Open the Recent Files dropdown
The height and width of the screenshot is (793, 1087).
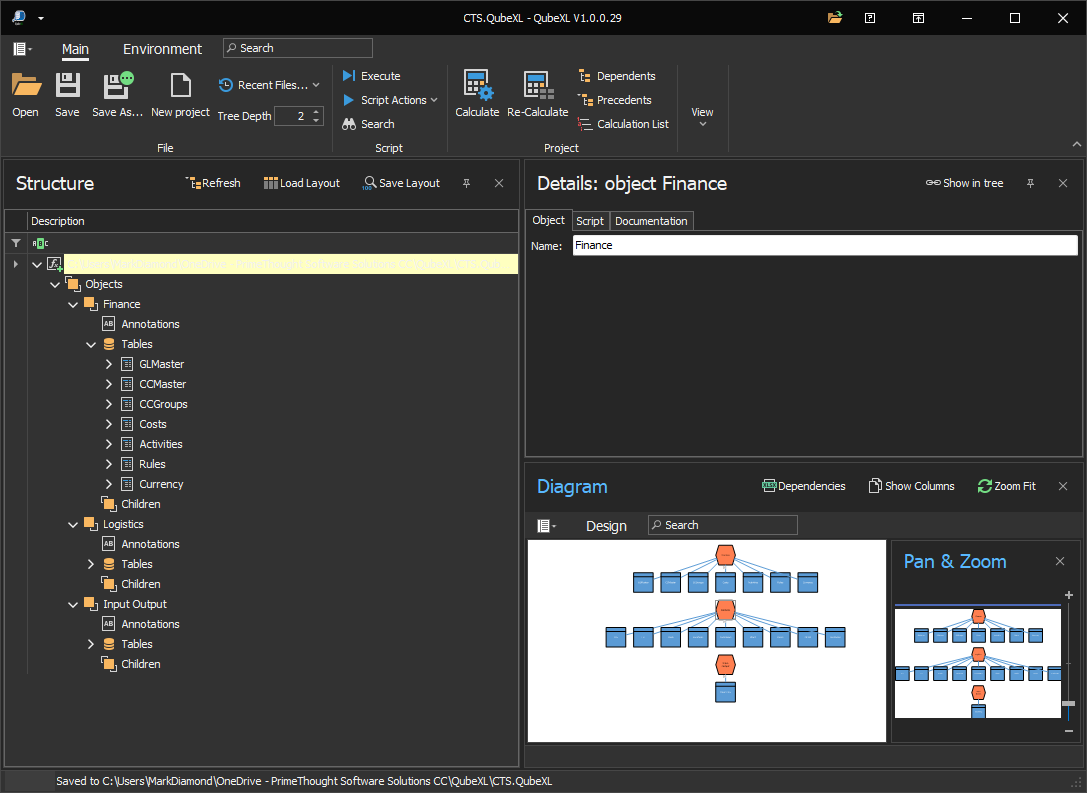pos(270,85)
